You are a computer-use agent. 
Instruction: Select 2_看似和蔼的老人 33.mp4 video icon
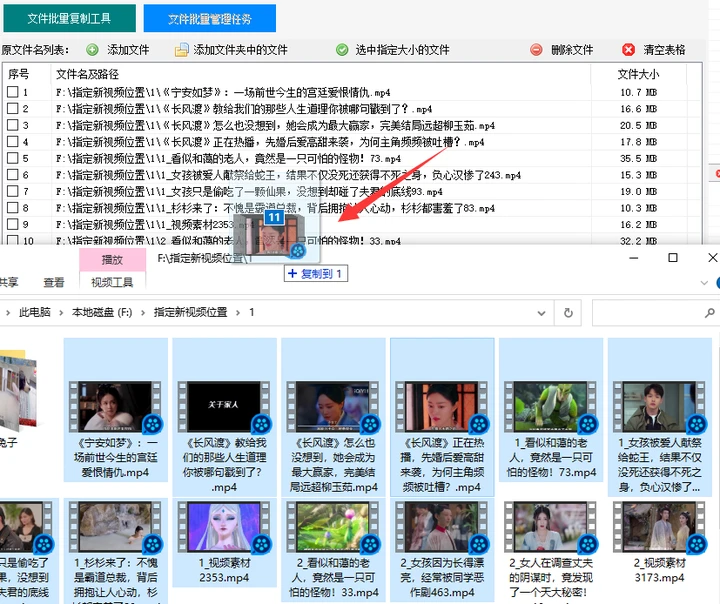[333, 526]
